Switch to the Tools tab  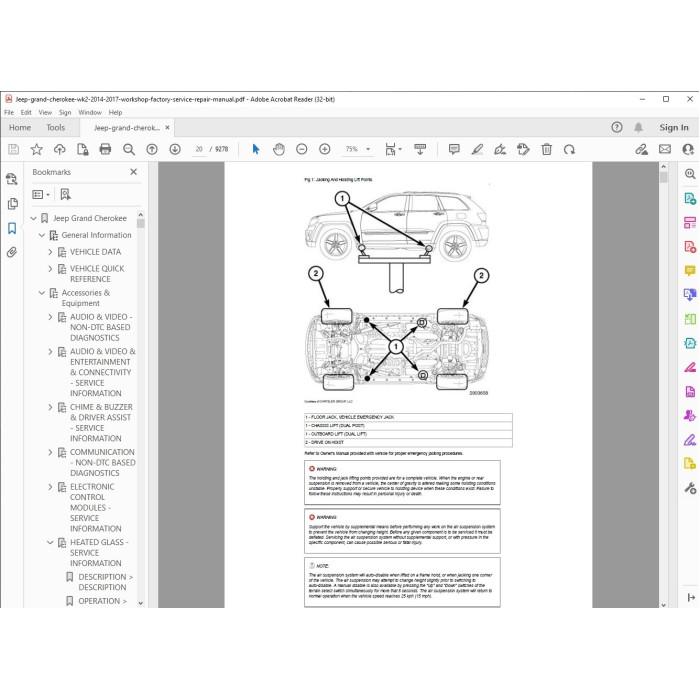click(x=56, y=128)
